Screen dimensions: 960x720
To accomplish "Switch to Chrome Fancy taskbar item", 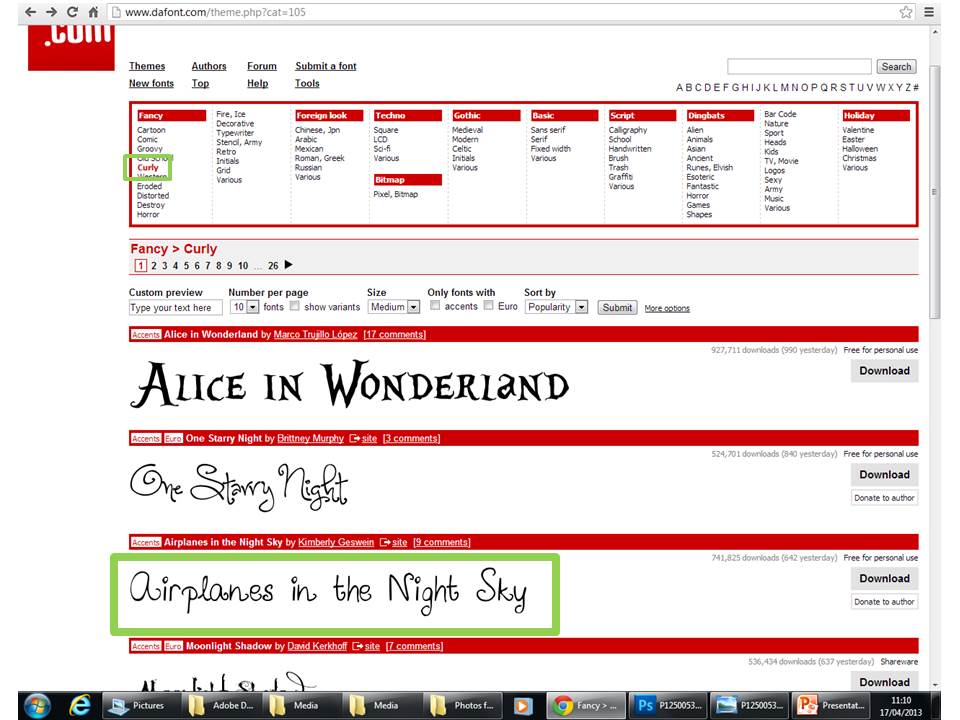I will [585, 706].
